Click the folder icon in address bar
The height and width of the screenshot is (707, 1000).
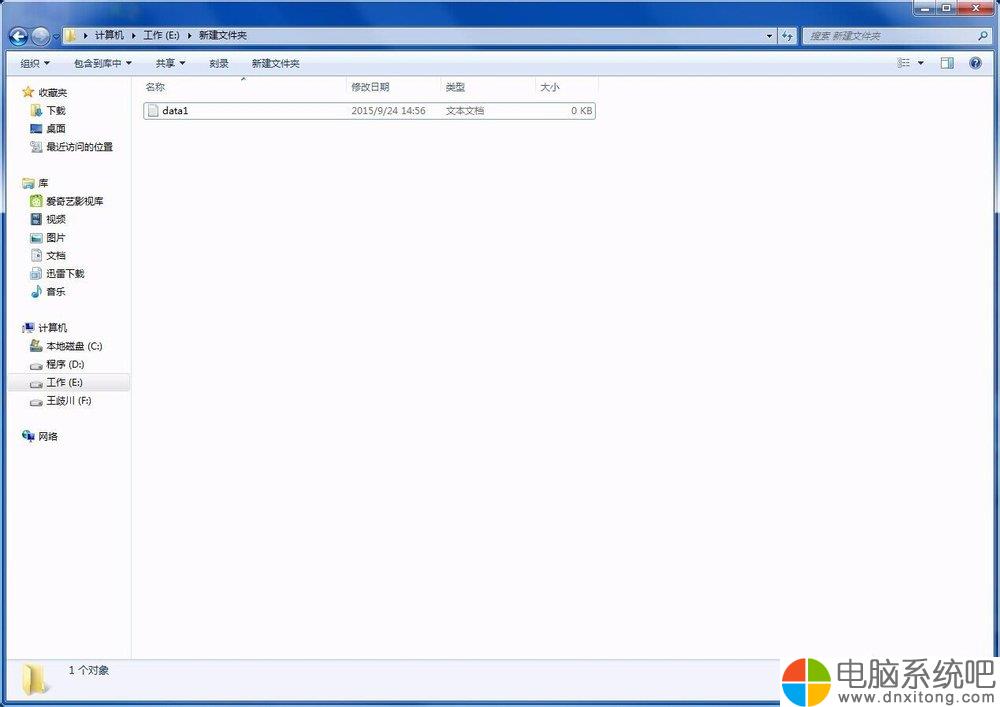(x=70, y=36)
